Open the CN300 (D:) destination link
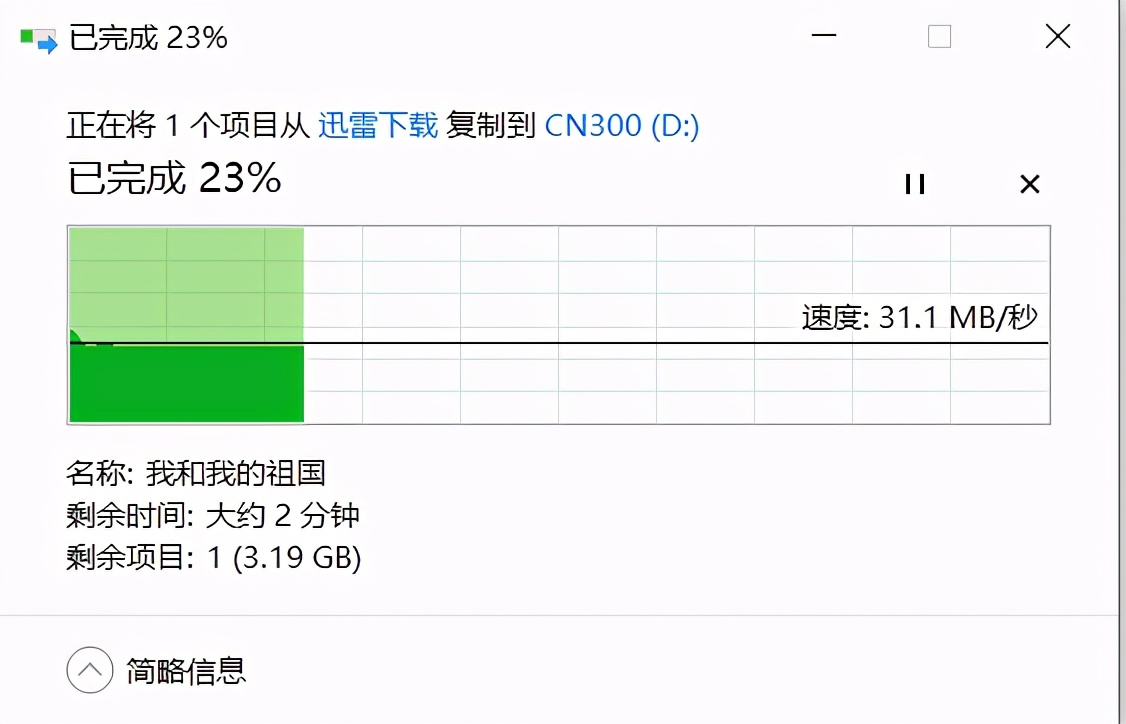 click(x=622, y=124)
